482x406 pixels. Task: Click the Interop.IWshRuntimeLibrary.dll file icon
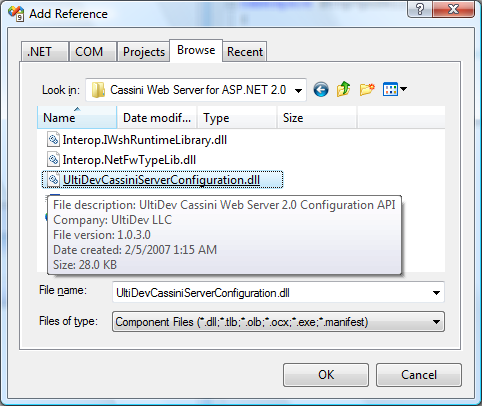[53, 139]
